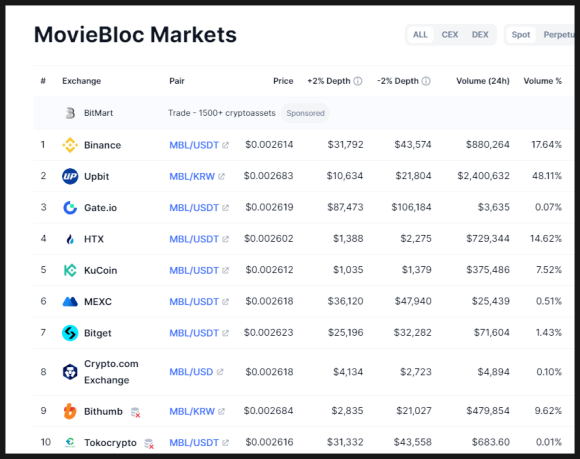Click the Binance exchange logo

(70, 145)
